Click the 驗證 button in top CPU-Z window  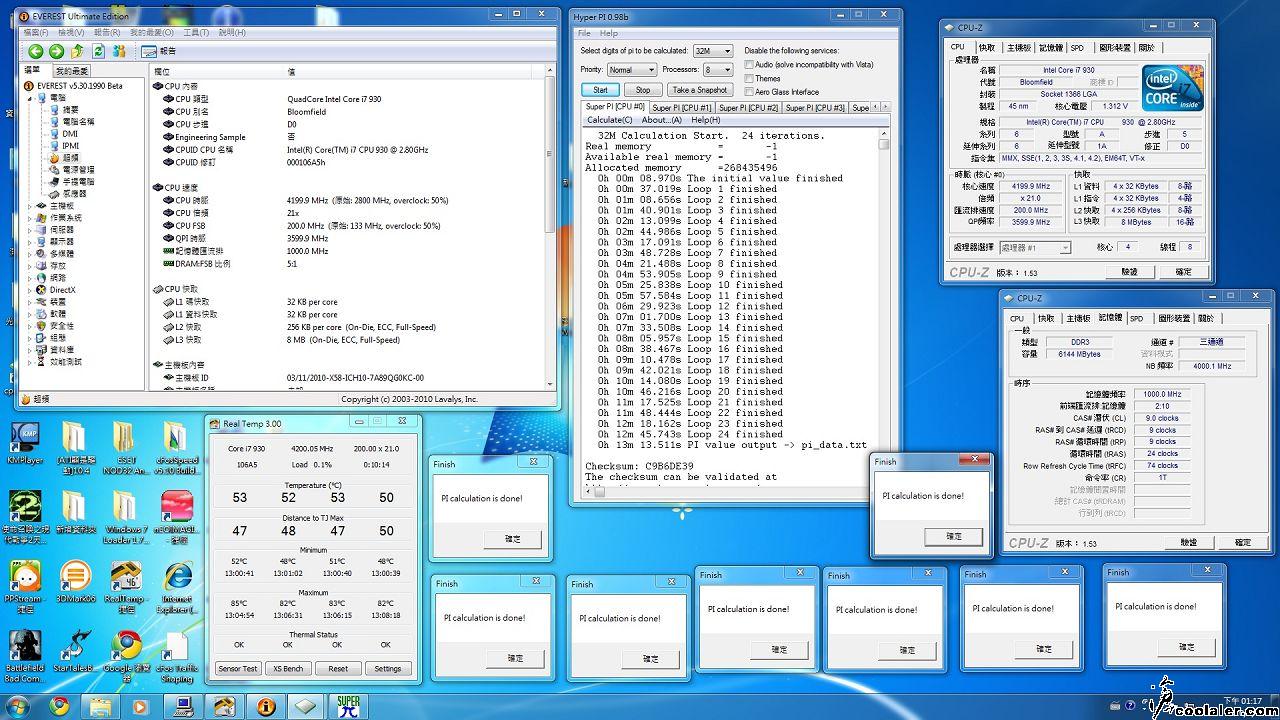pos(1130,271)
